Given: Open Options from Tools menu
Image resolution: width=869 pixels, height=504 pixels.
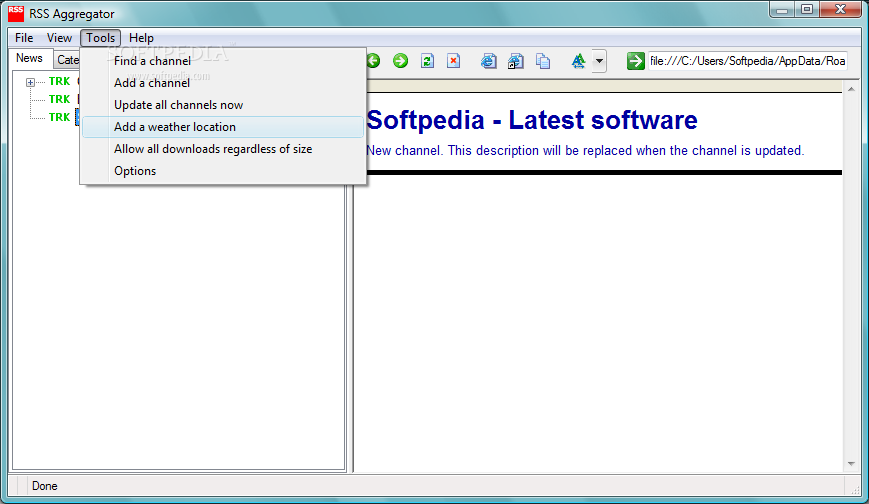Looking at the screenshot, I should (223, 171).
